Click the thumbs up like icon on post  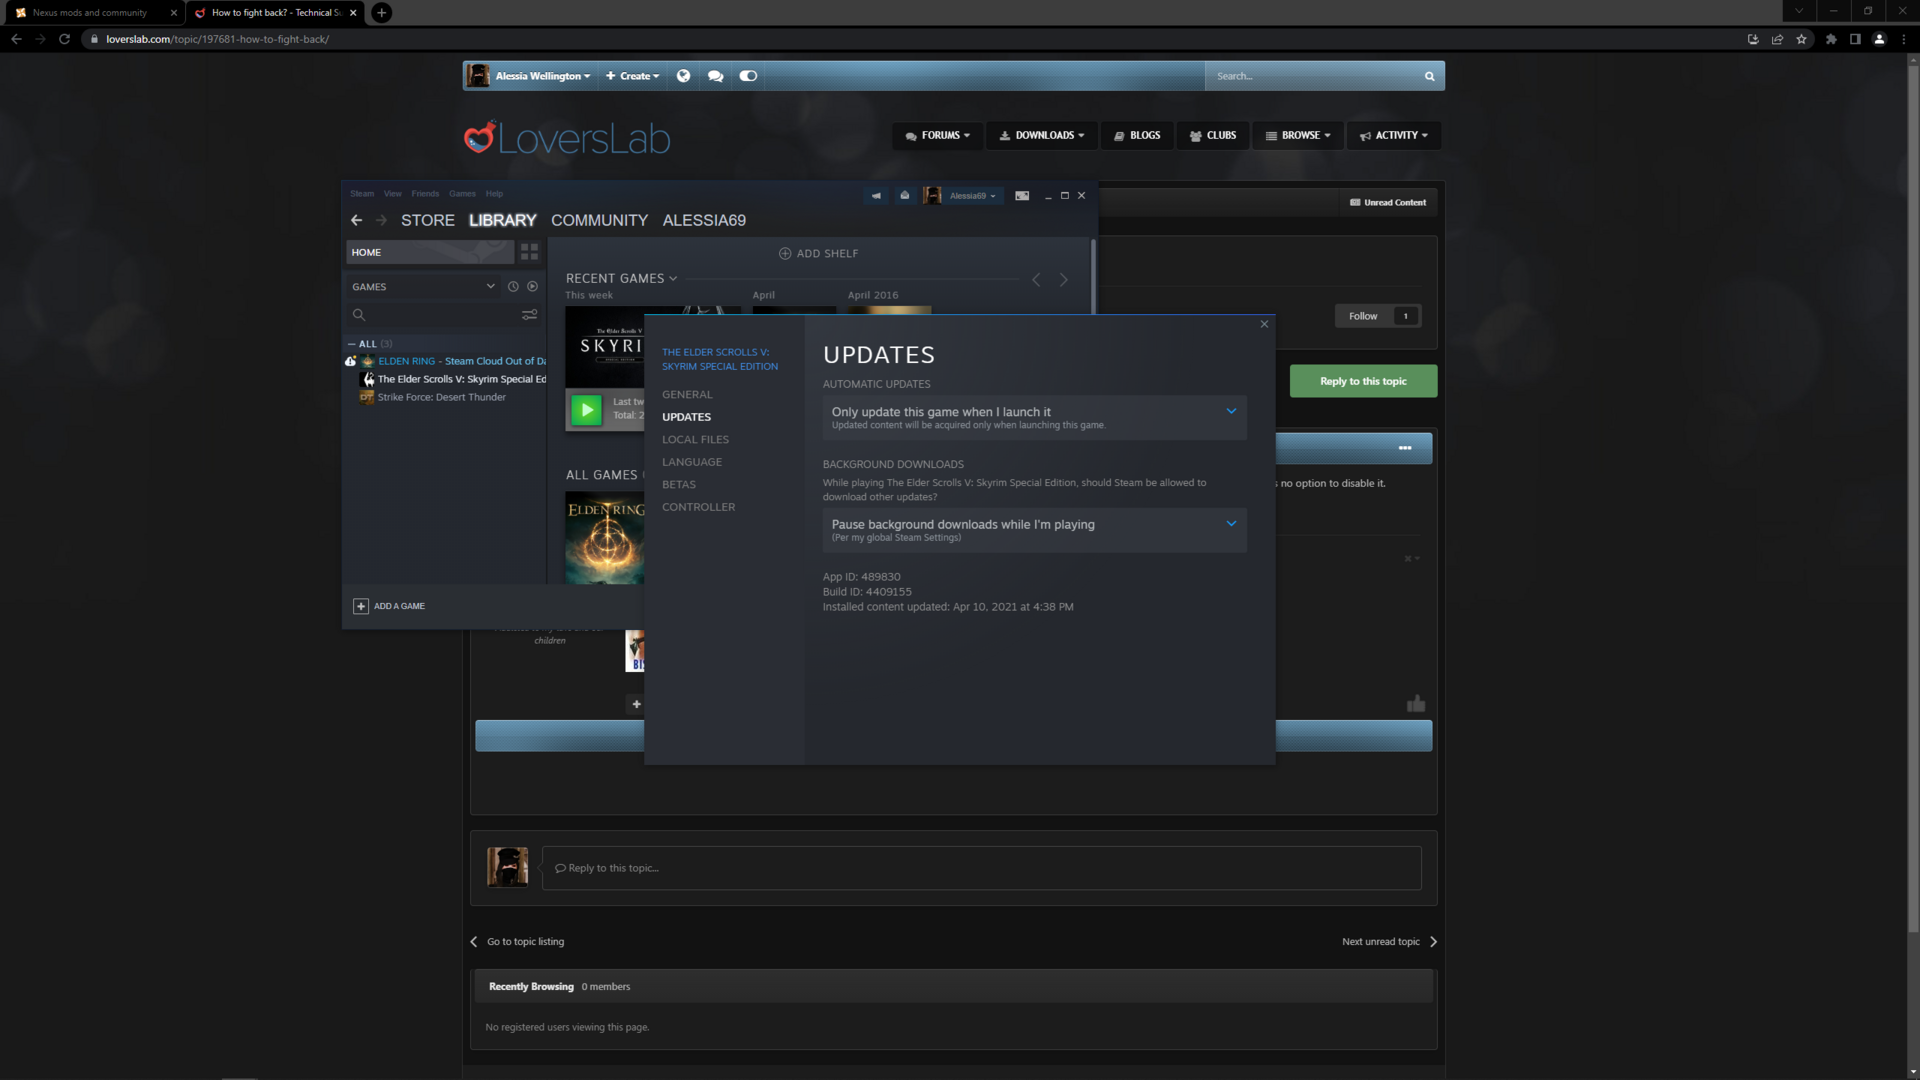coord(1416,704)
